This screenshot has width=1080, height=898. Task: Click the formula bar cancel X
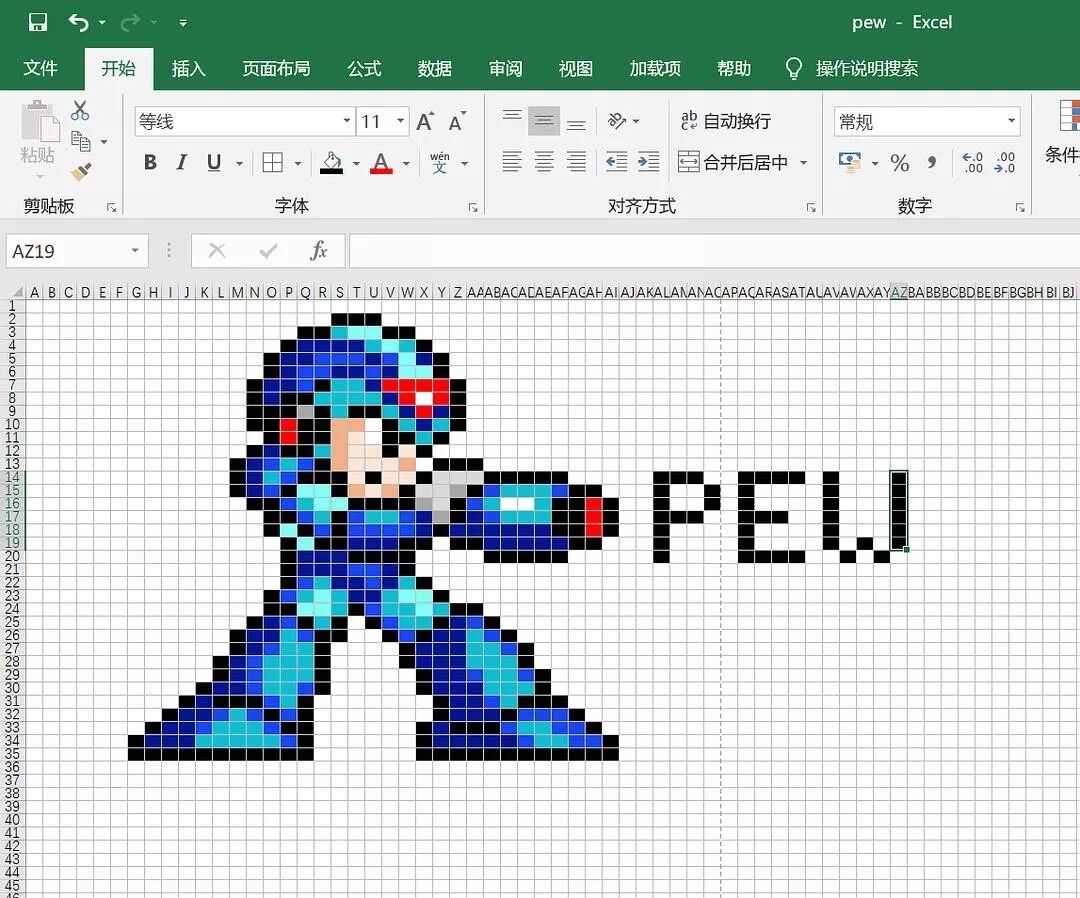point(217,251)
